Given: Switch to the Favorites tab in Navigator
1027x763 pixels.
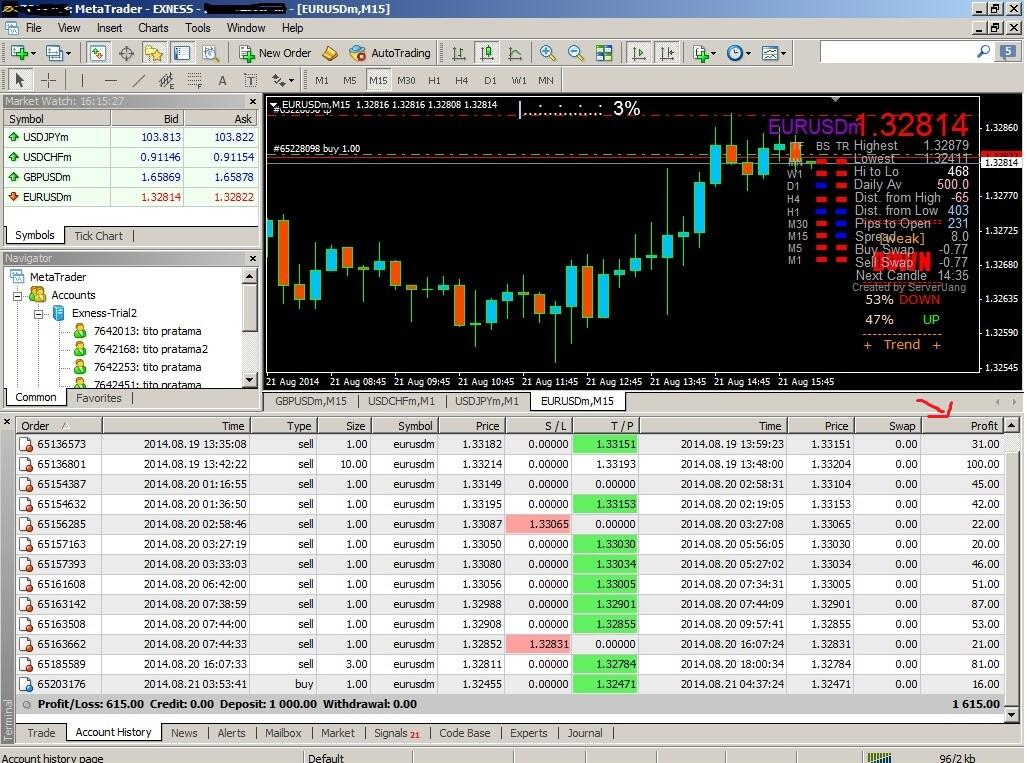Looking at the screenshot, I should point(98,398).
